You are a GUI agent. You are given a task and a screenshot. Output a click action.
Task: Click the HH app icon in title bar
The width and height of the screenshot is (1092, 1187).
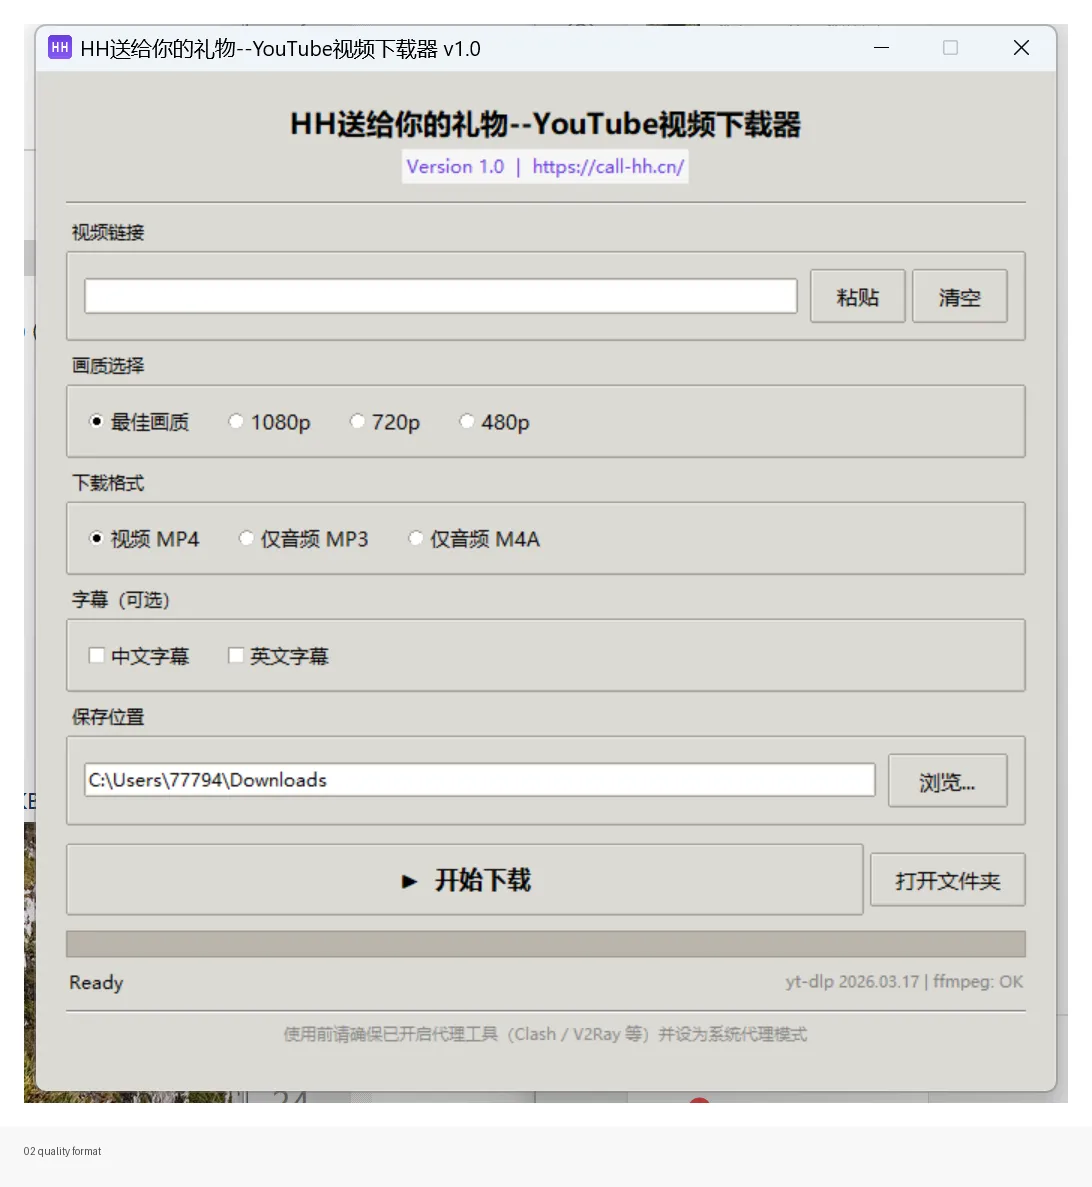pos(59,47)
